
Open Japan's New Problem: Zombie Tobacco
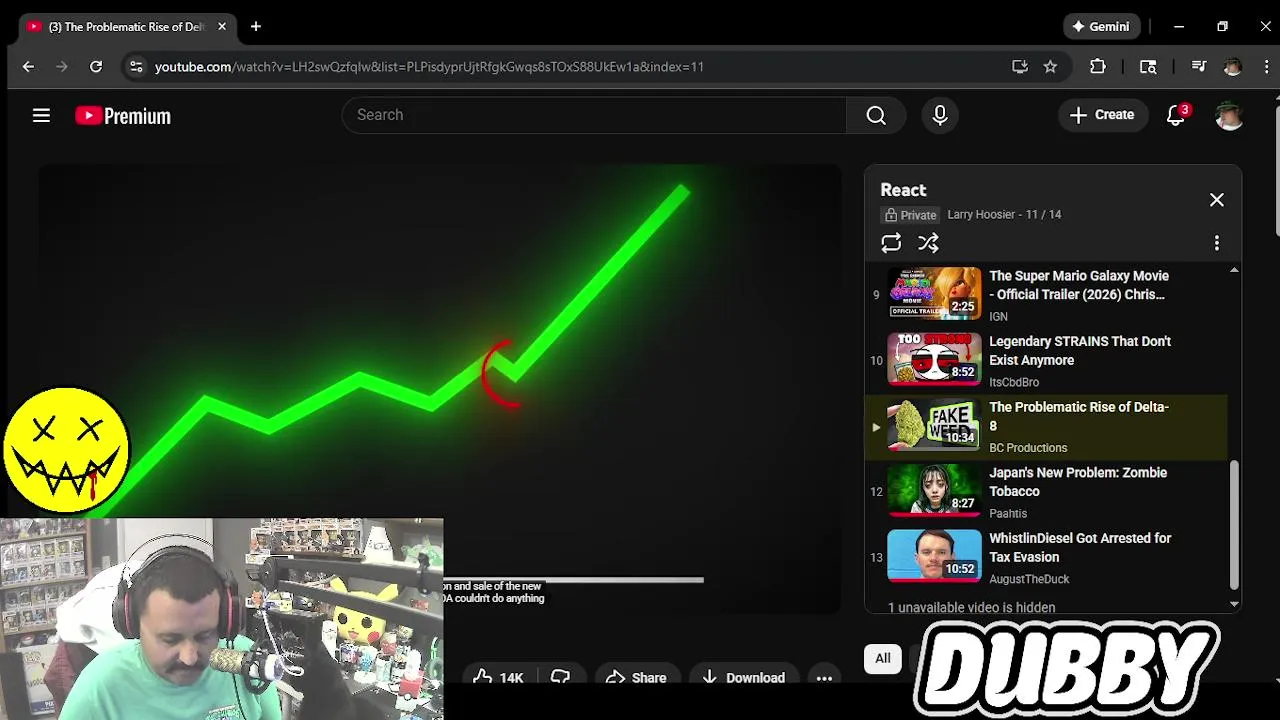pyautogui.click(x=1078, y=482)
